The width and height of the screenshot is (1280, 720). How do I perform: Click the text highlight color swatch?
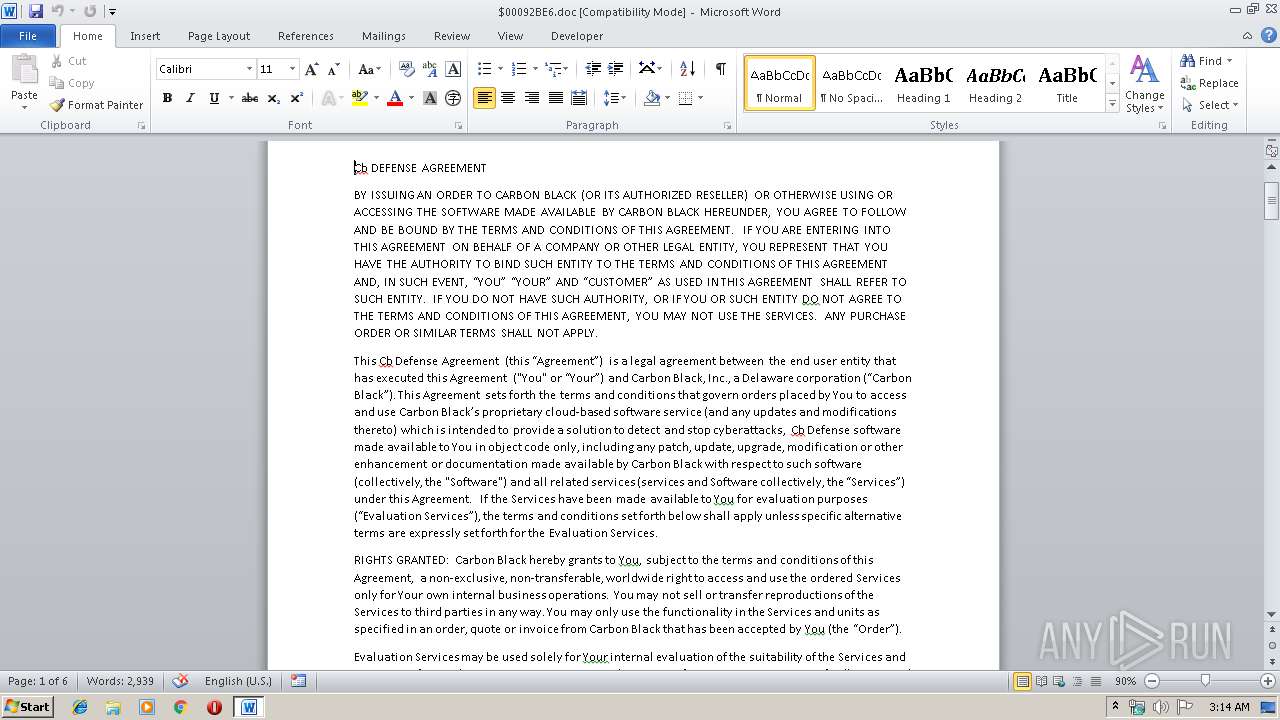pos(360,98)
